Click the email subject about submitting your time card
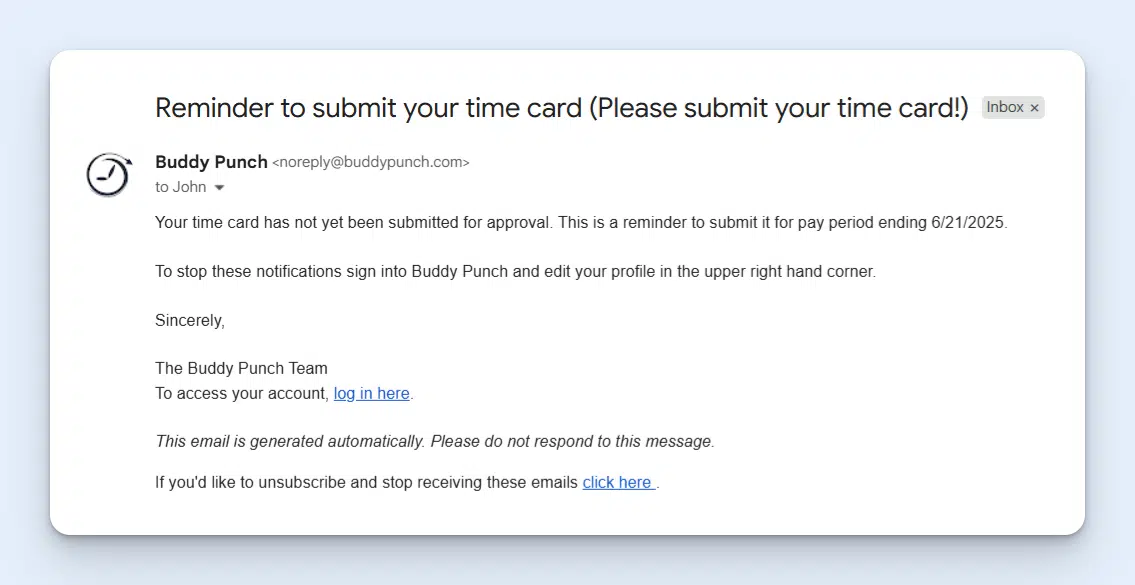The width and height of the screenshot is (1135, 585). tap(561, 108)
